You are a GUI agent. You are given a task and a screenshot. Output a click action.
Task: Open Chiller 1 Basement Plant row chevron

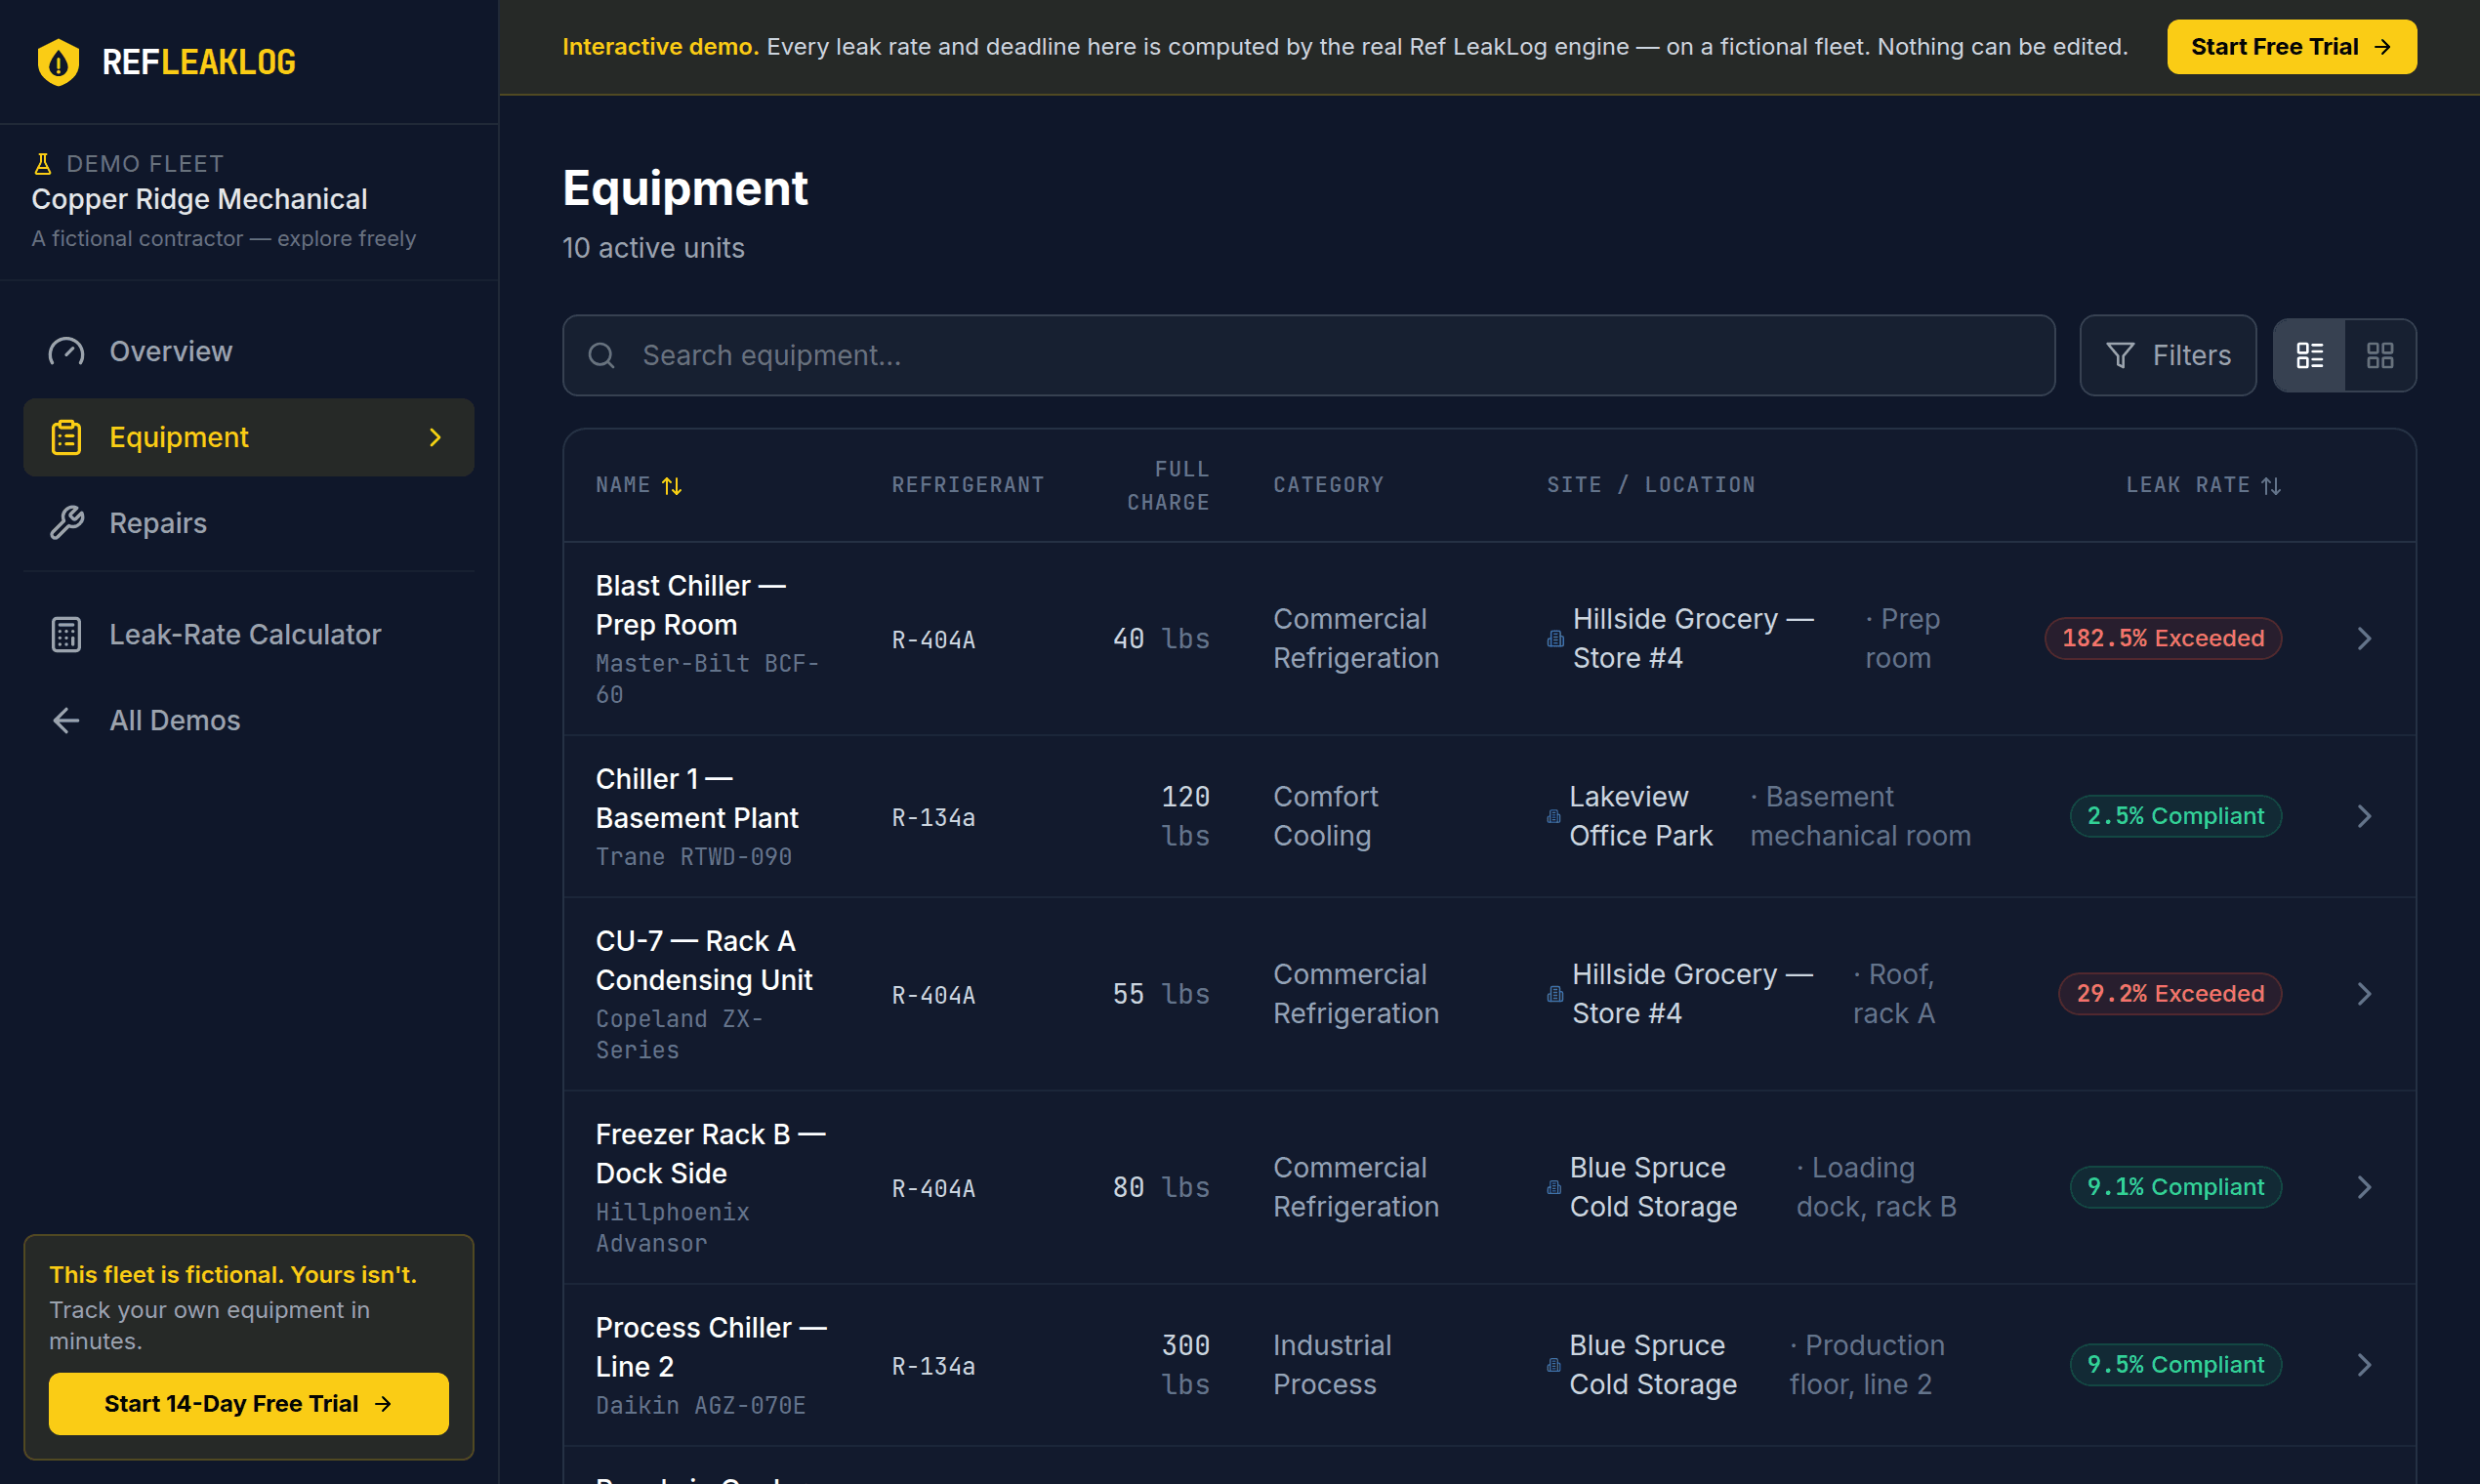tap(2364, 817)
